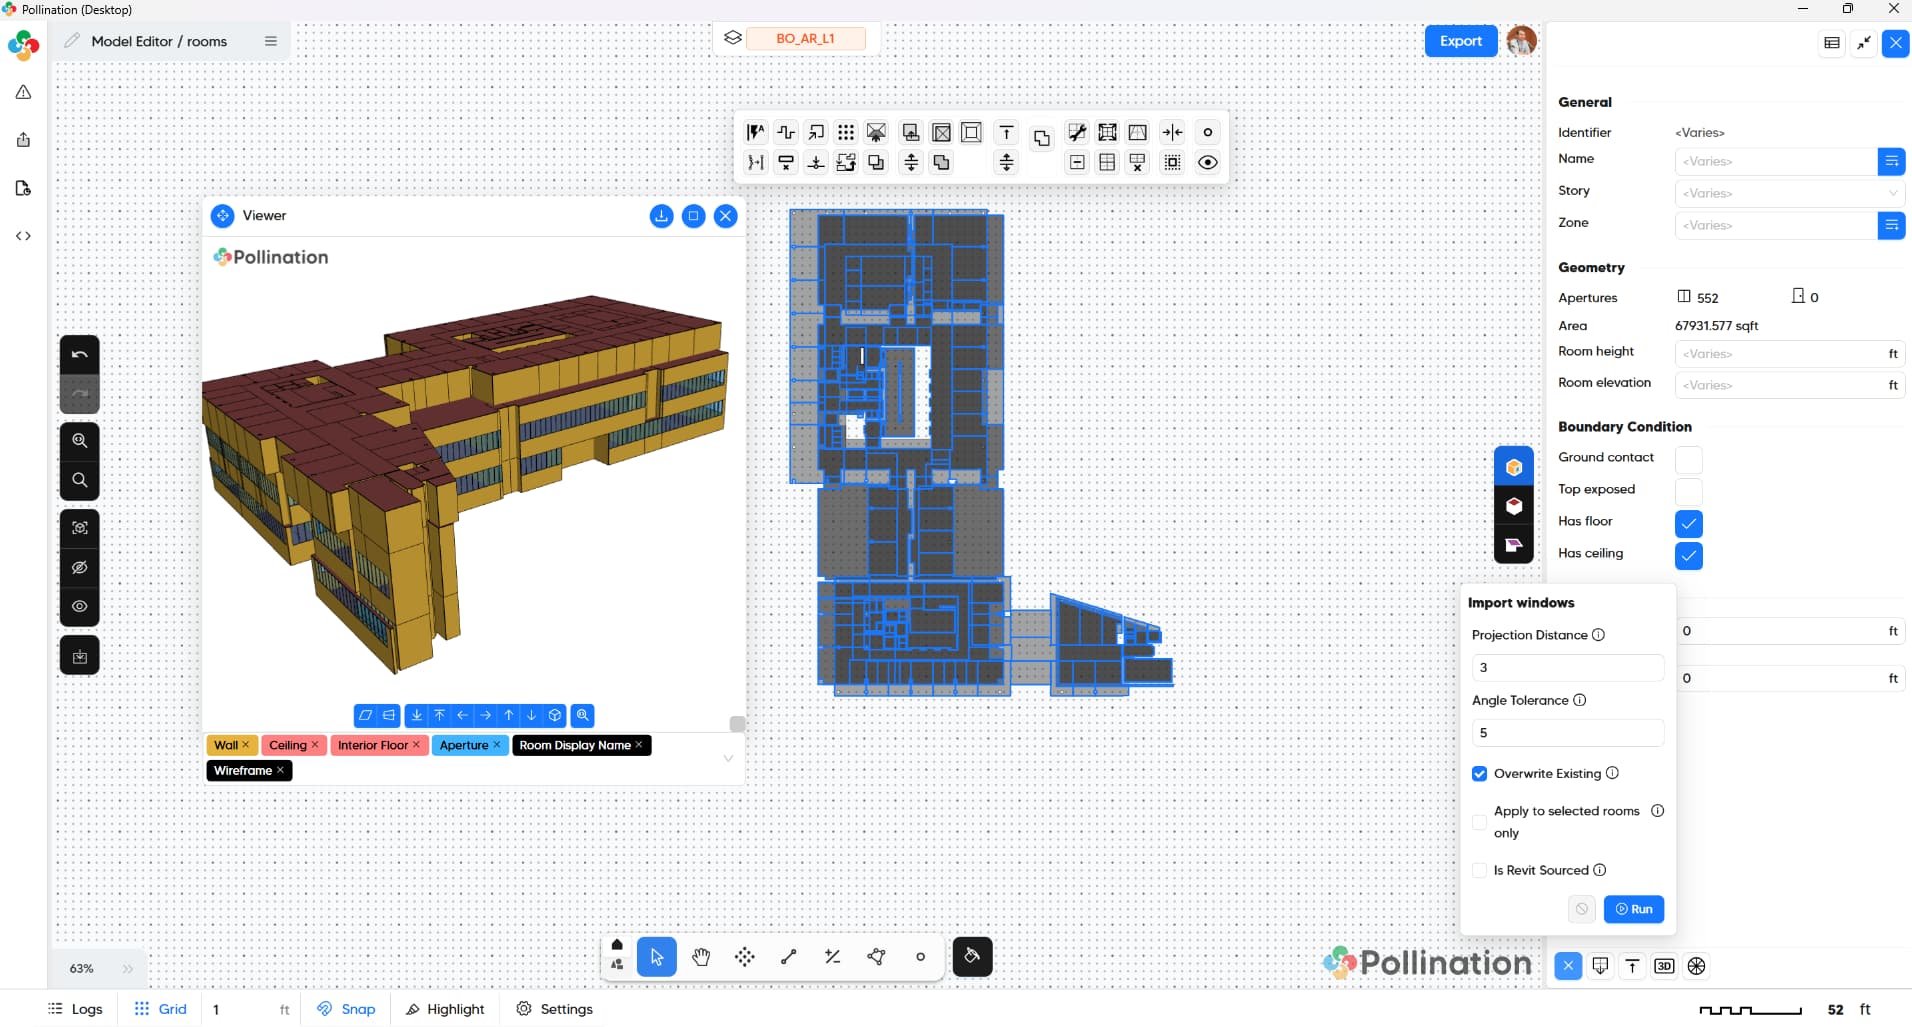1912x1027 pixels.
Task: Click the Export button
Action: [x=1460, y=41]
